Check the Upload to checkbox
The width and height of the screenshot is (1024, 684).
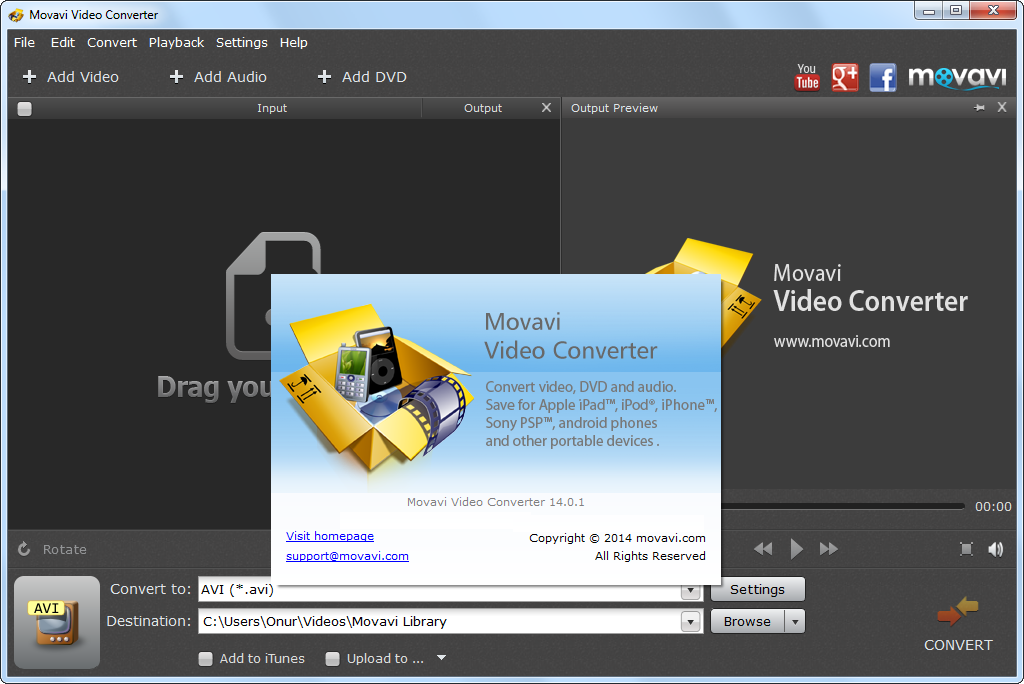pyautogui.click(x=333, y=659)
